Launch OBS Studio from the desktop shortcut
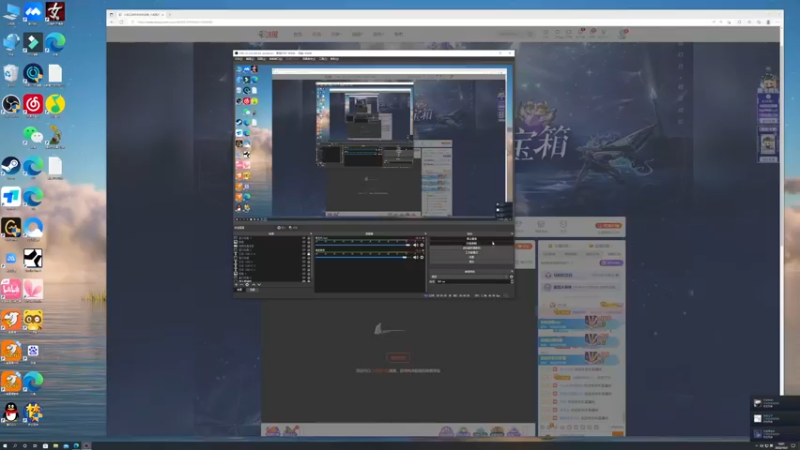Image resolution: width=800 pixels, height=450 pixels. pyautogui.click(x=11, y=104)
